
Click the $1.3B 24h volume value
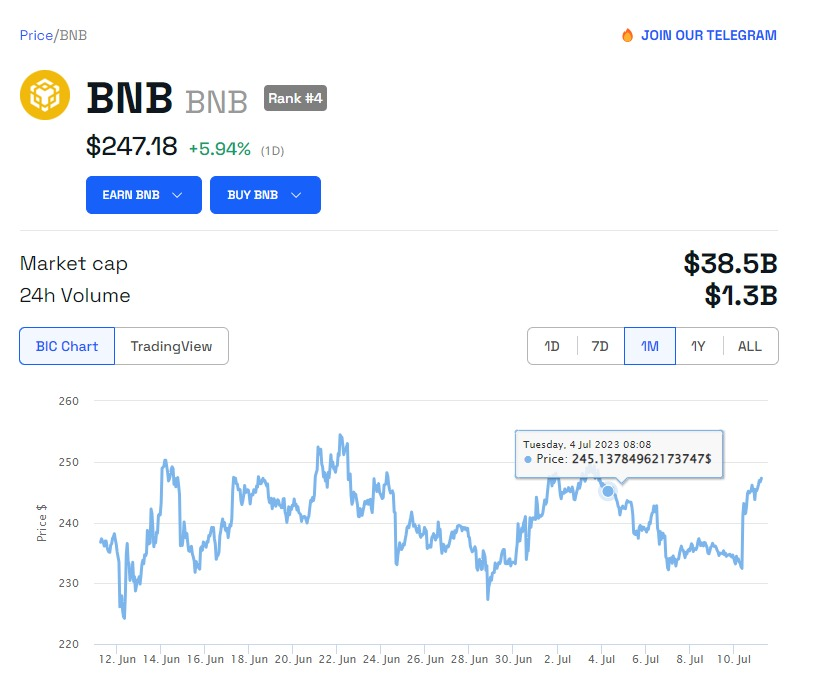tap(741, 295)
